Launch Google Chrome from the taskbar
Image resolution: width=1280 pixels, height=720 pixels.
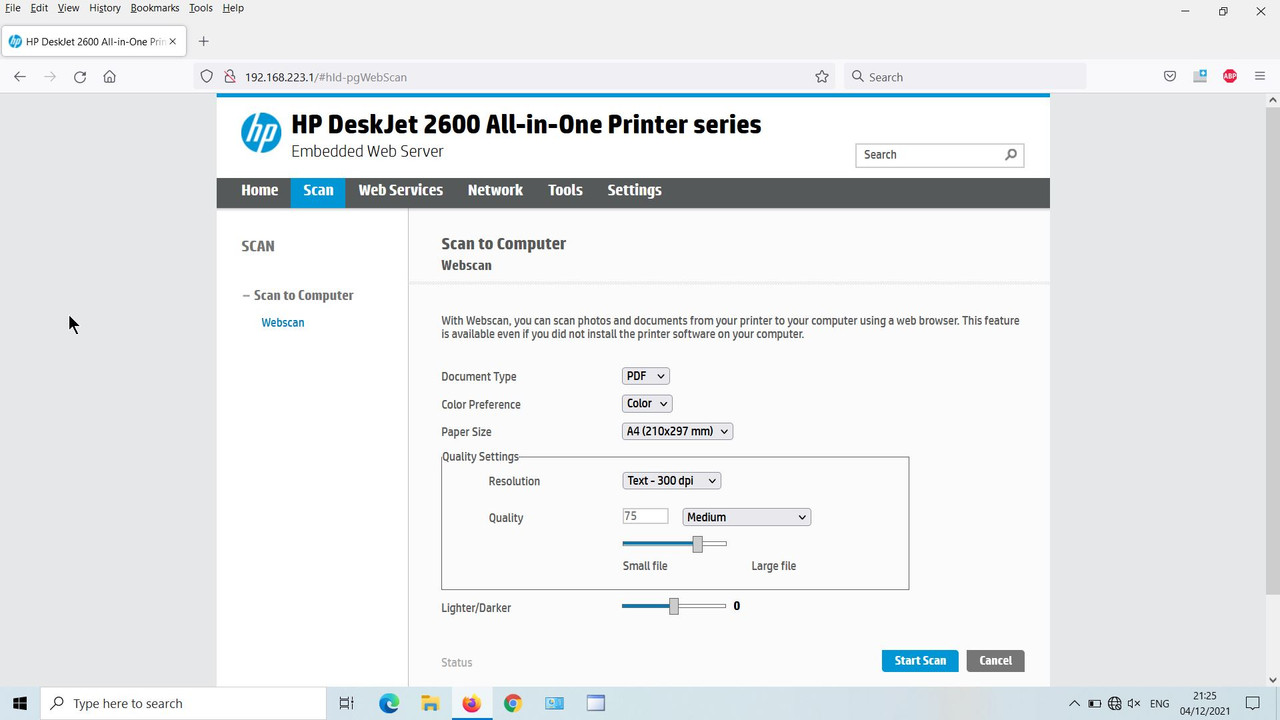pyautogui.click(x=513, y=703)
